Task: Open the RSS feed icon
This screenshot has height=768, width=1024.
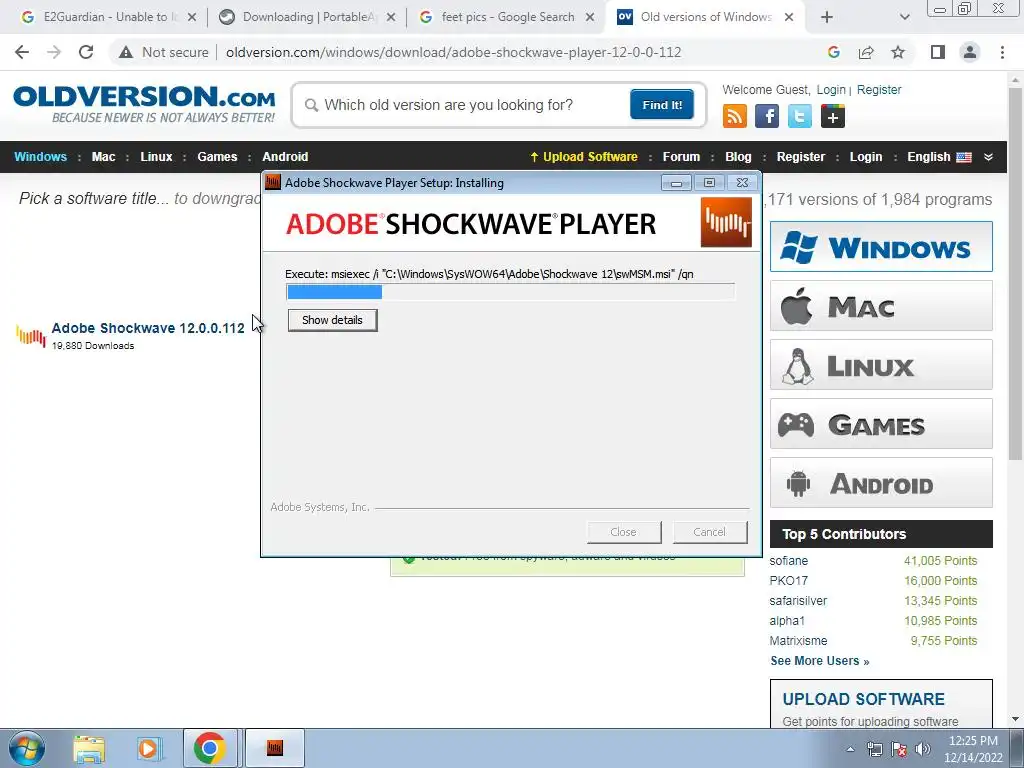Action: coord(735,116)
